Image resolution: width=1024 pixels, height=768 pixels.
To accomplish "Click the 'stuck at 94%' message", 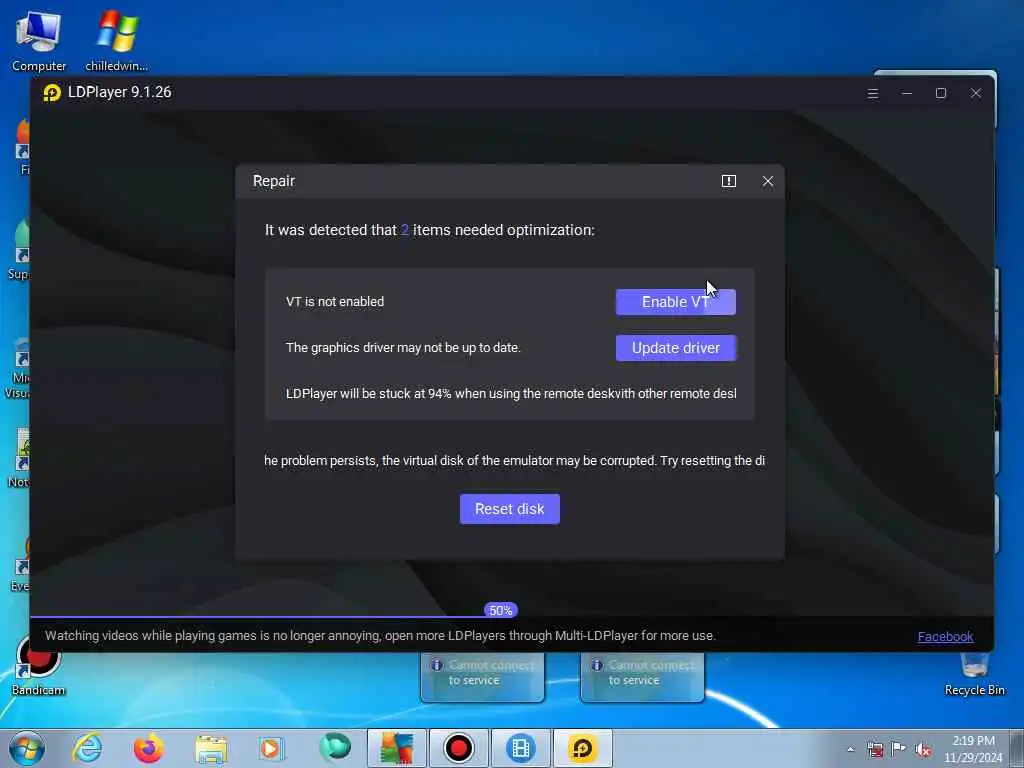I will click(x=511, y=394).
